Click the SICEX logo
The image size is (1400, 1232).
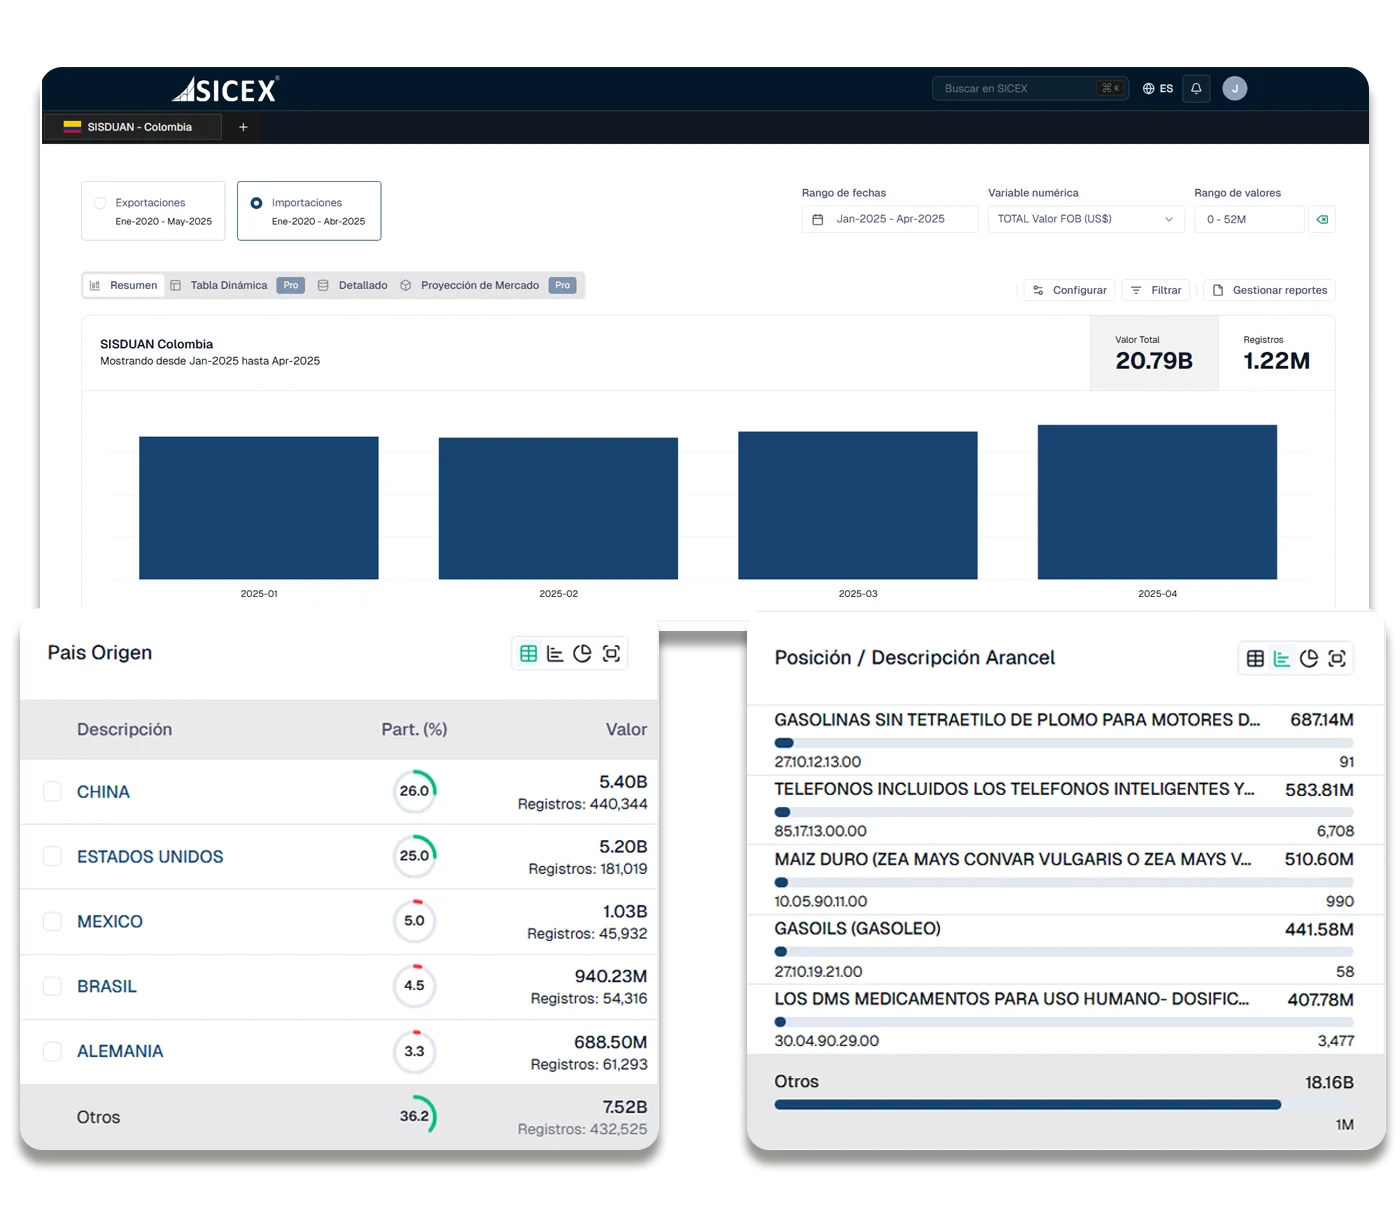(x=225, y=90)
